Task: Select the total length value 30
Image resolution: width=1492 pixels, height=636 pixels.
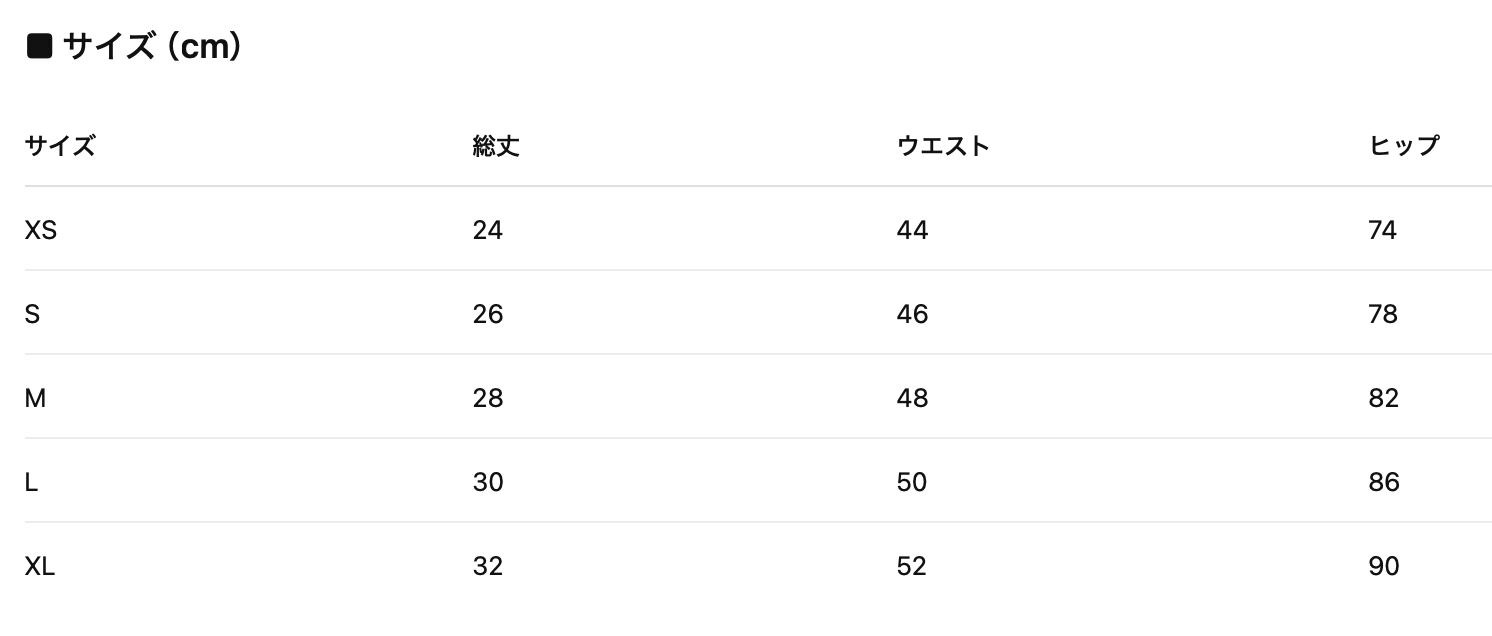Action: (488, 483)
